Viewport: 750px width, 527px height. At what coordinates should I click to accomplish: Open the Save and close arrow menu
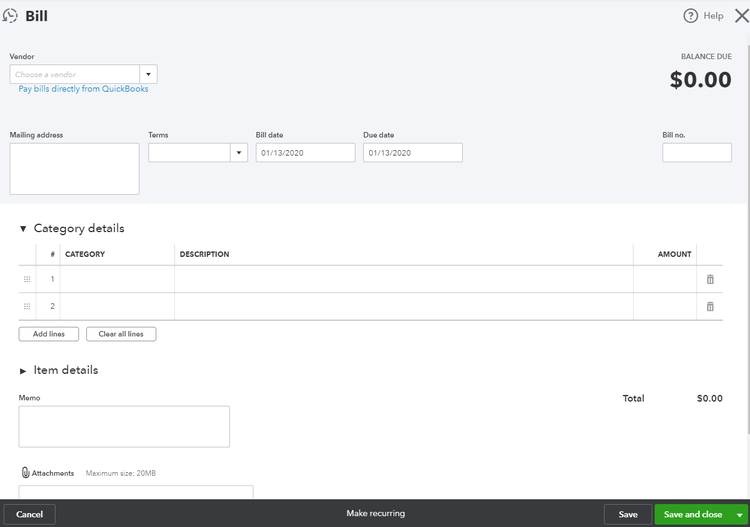coord(739,515)
